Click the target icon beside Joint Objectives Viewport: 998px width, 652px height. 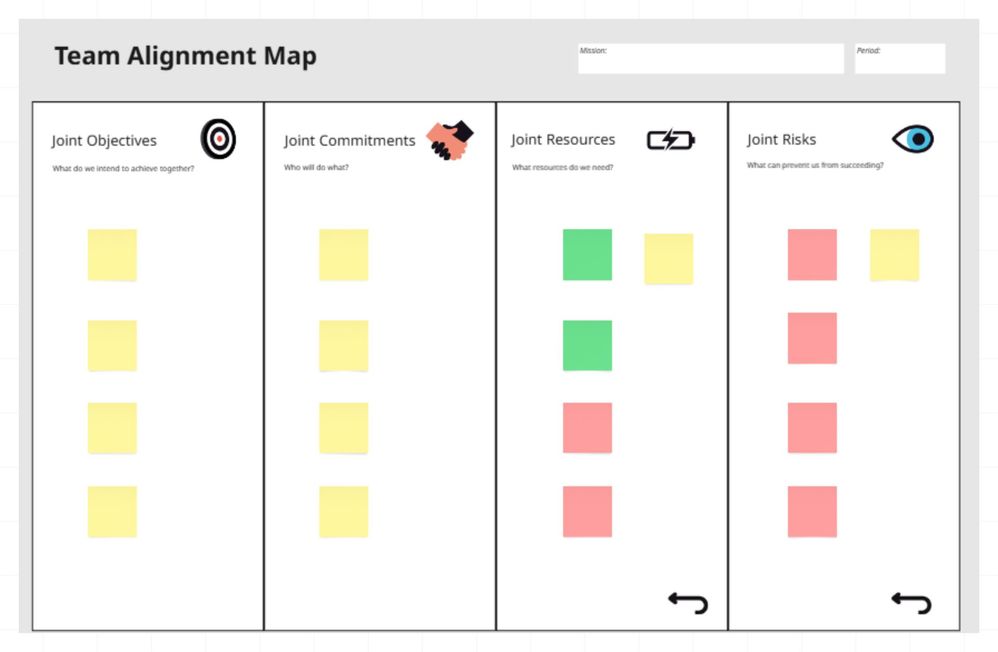pos(218,139)
